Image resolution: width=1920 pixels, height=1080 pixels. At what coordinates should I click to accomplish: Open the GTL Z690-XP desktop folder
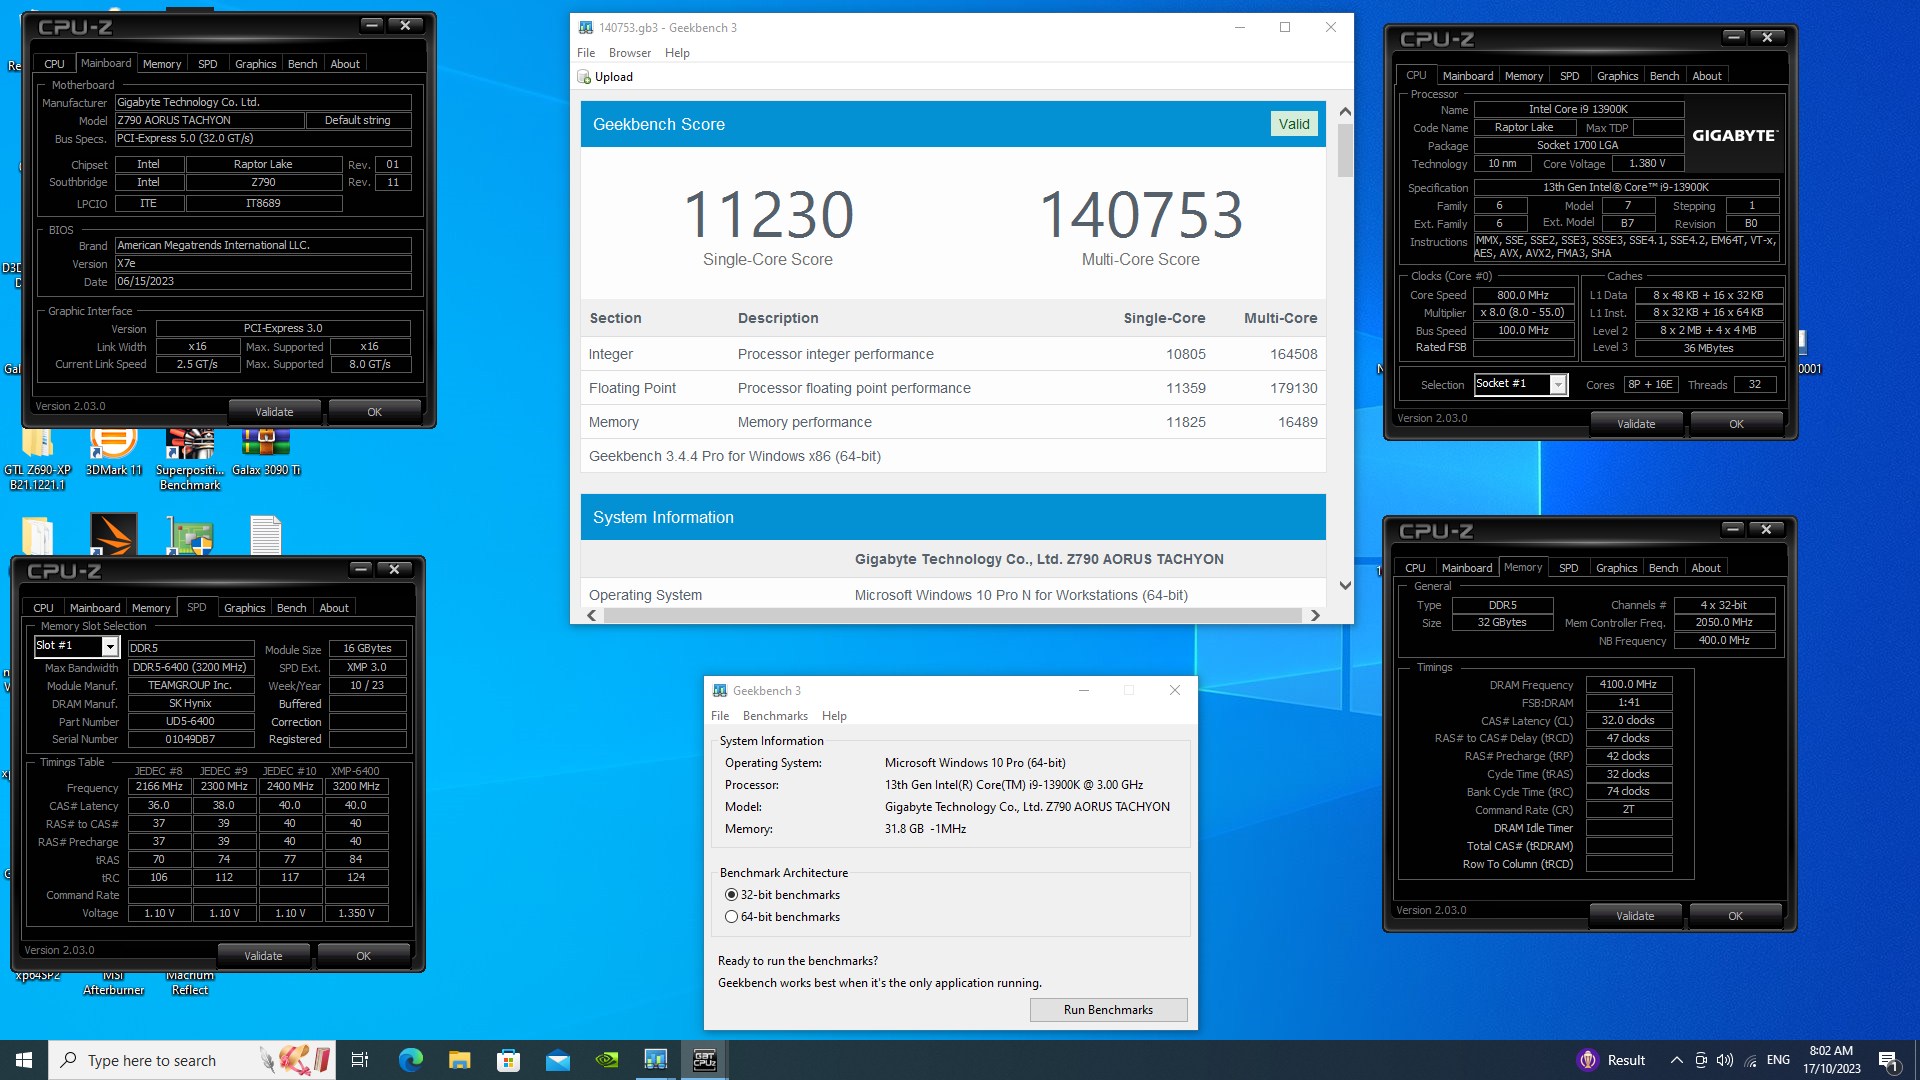click(37, 458)
